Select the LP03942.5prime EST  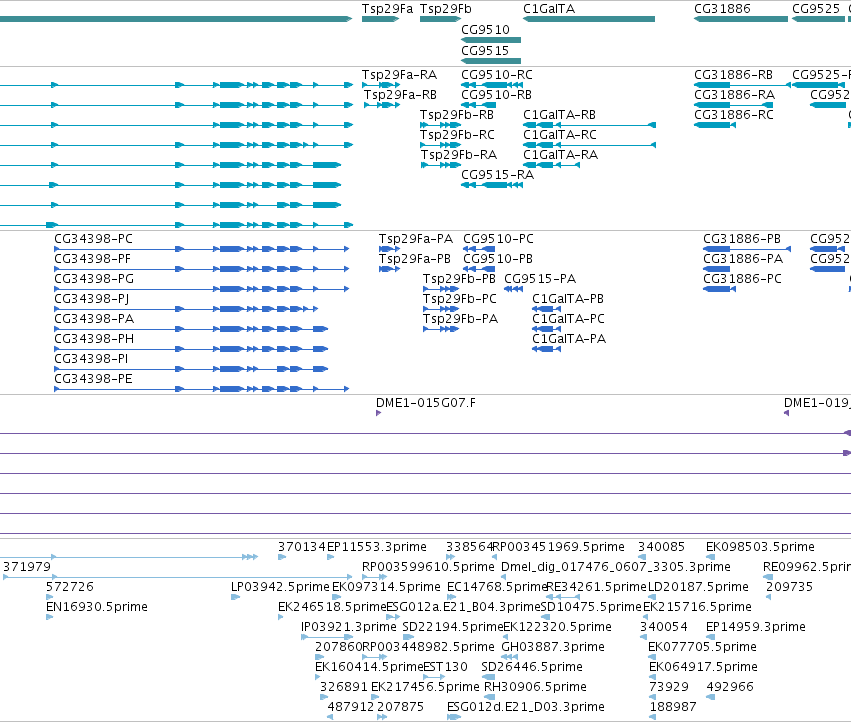point(236,597)
